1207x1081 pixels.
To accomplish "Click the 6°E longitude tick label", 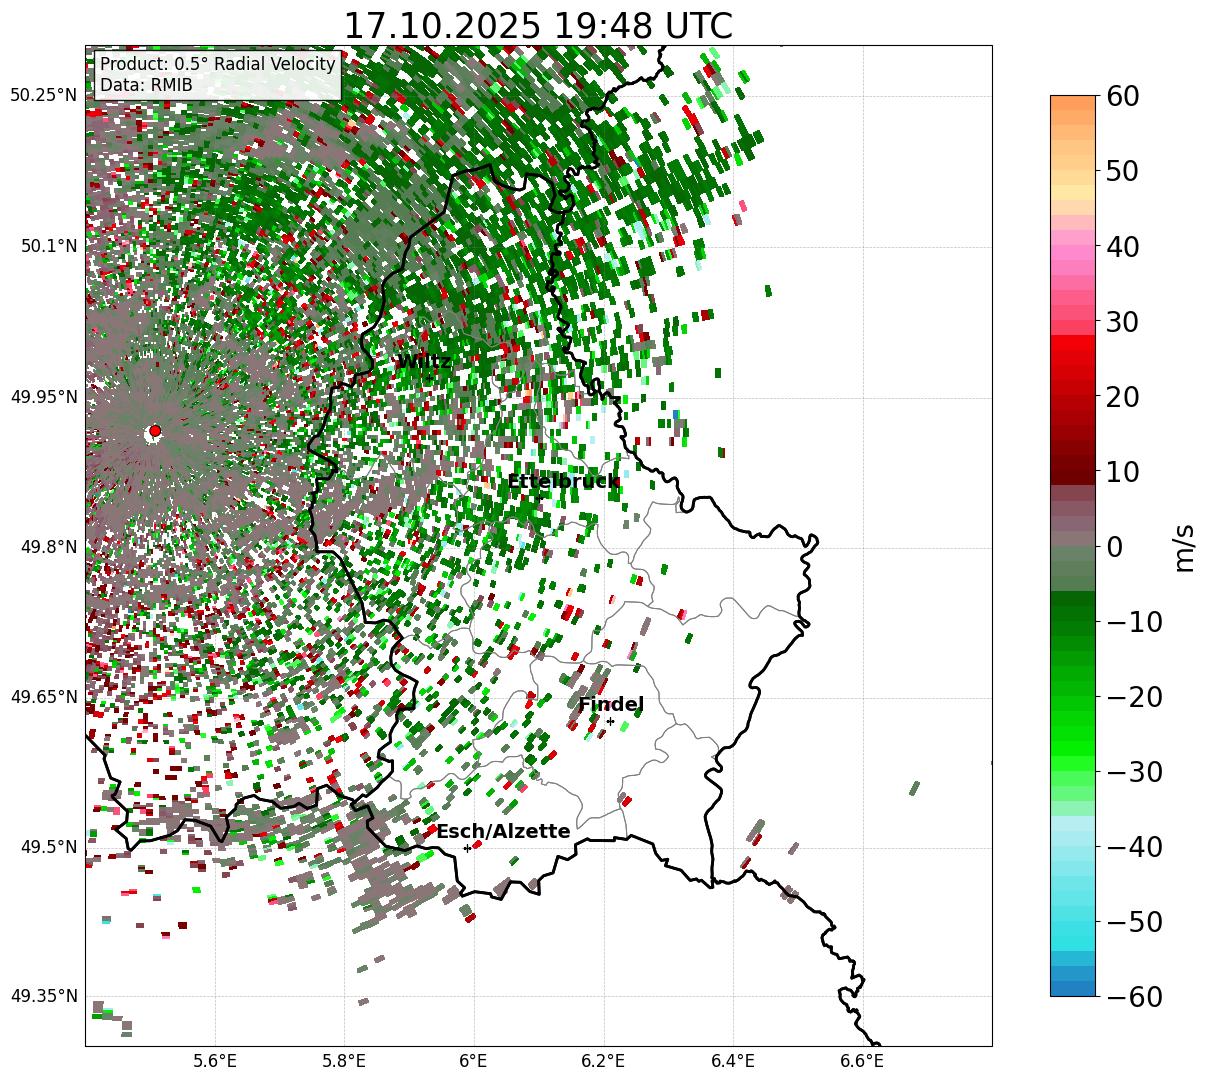I will point(473,1061).
